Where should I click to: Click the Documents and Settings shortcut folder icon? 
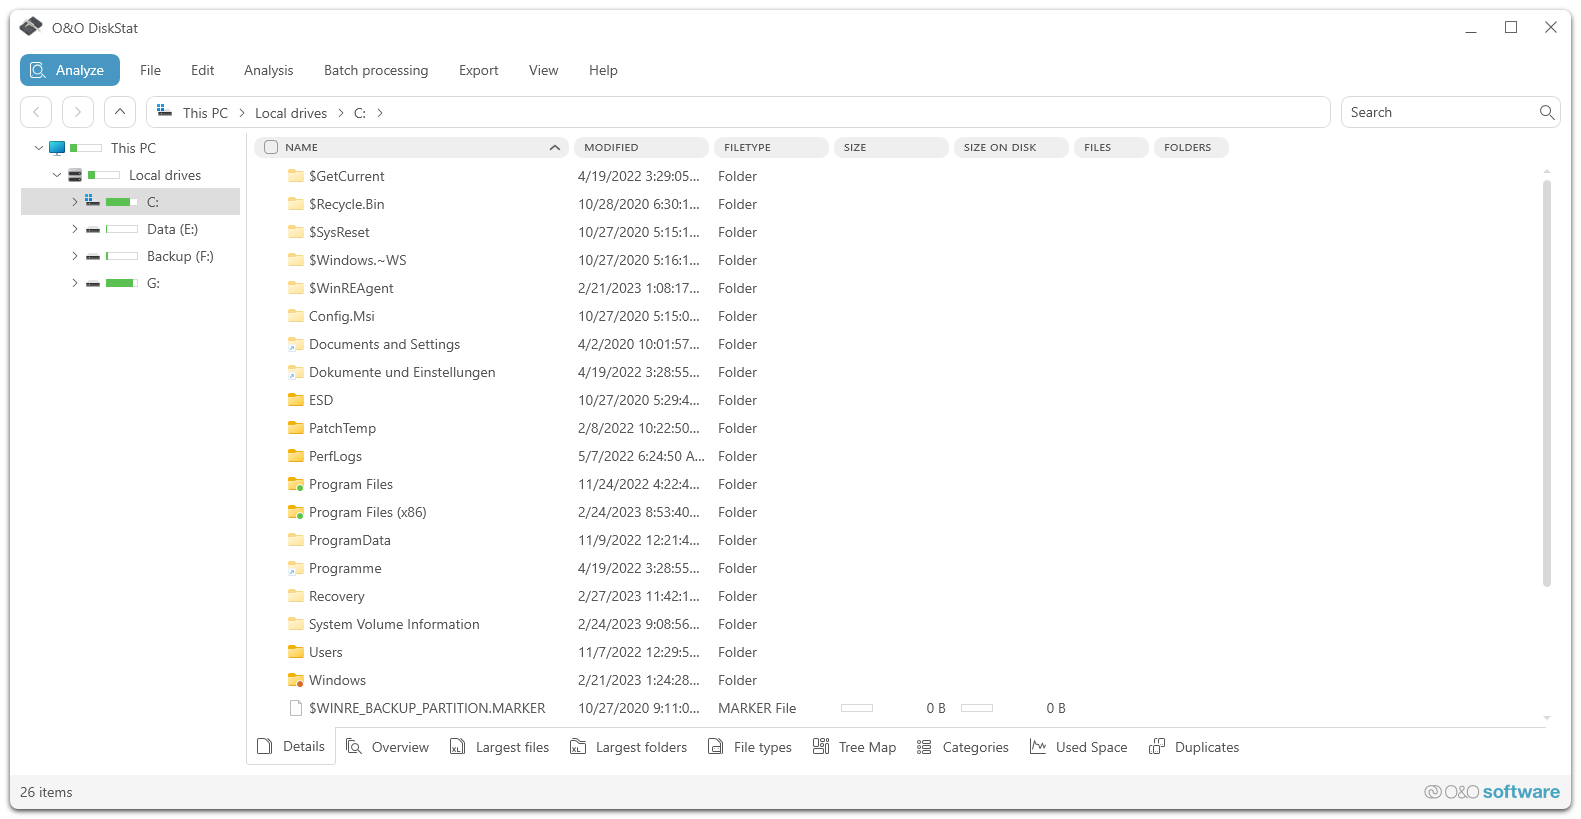point(296,344)
